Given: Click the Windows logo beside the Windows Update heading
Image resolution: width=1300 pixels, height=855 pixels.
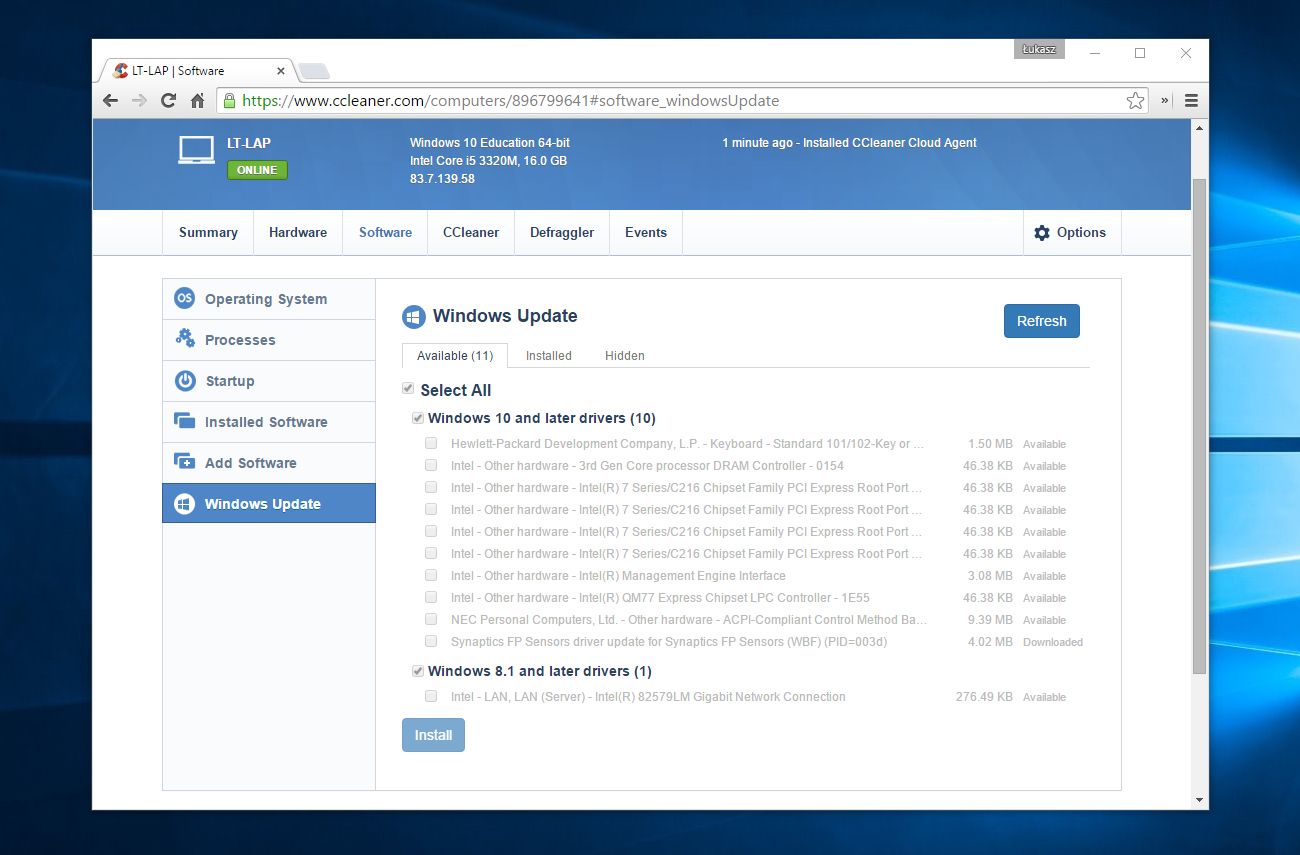Looking at the screenshot, I should tap(414, 317).
